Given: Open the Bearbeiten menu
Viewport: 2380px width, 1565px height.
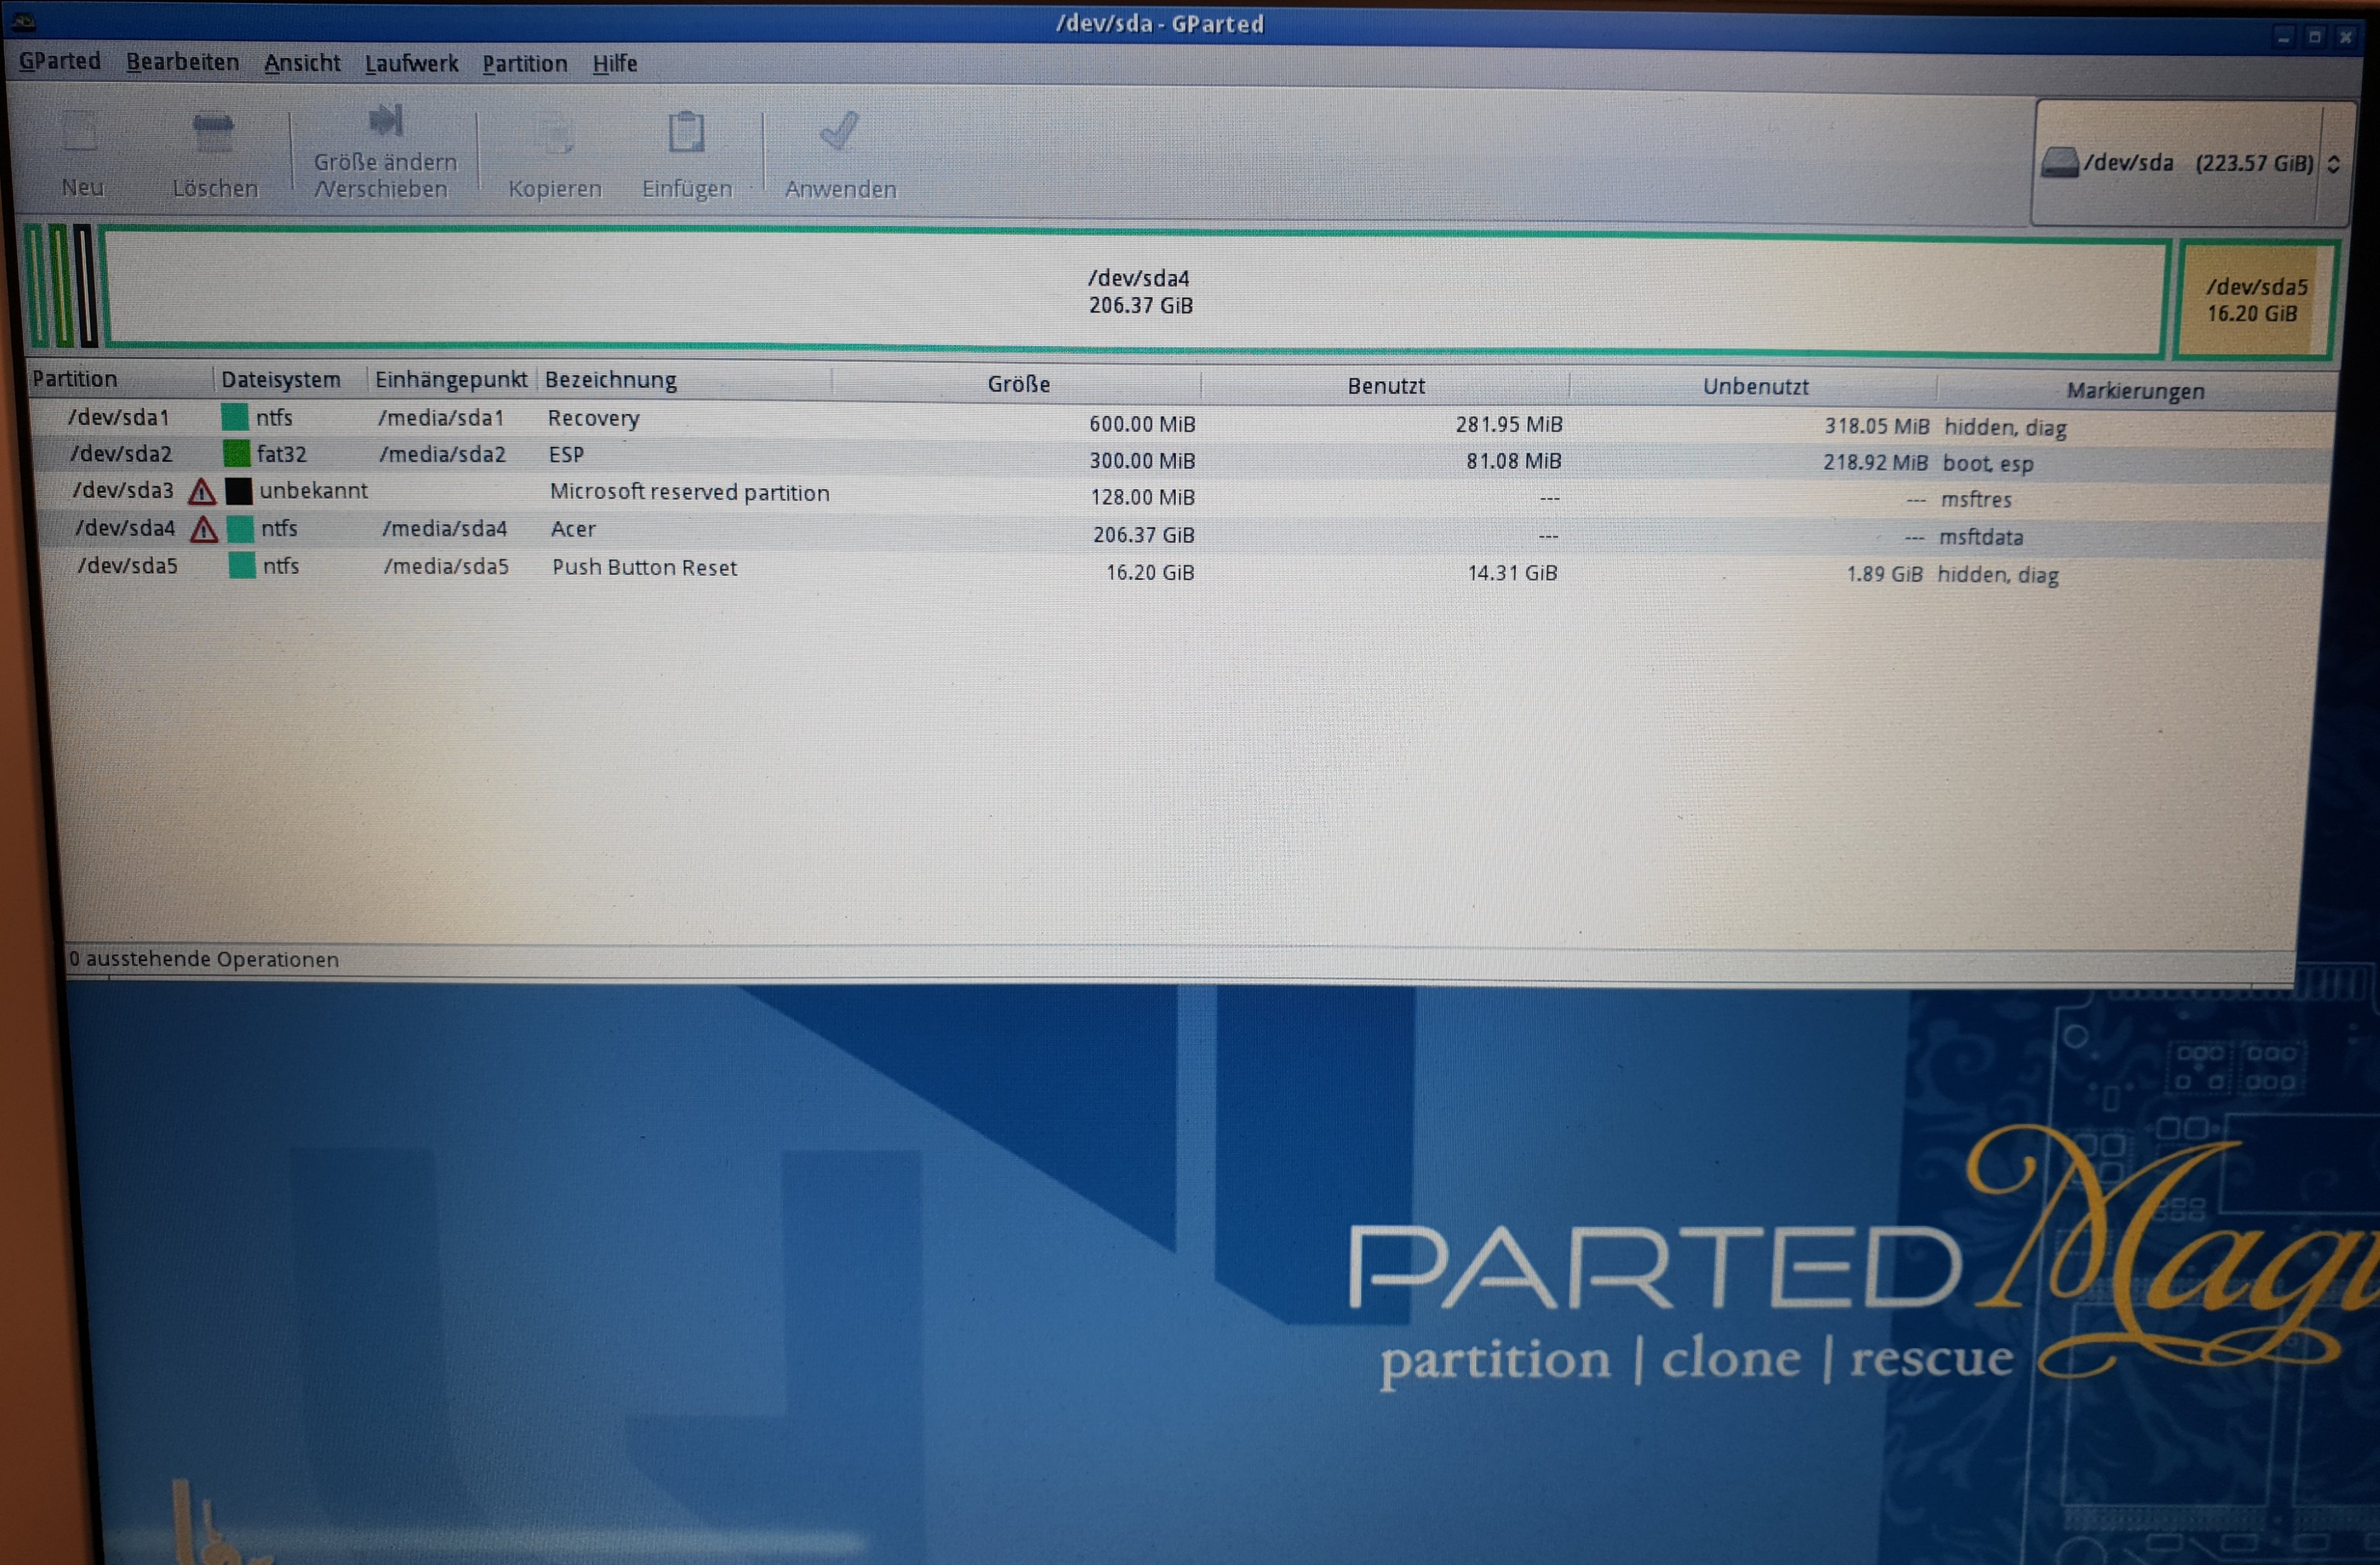Looking at the screenshot, I should coord(182,62).
